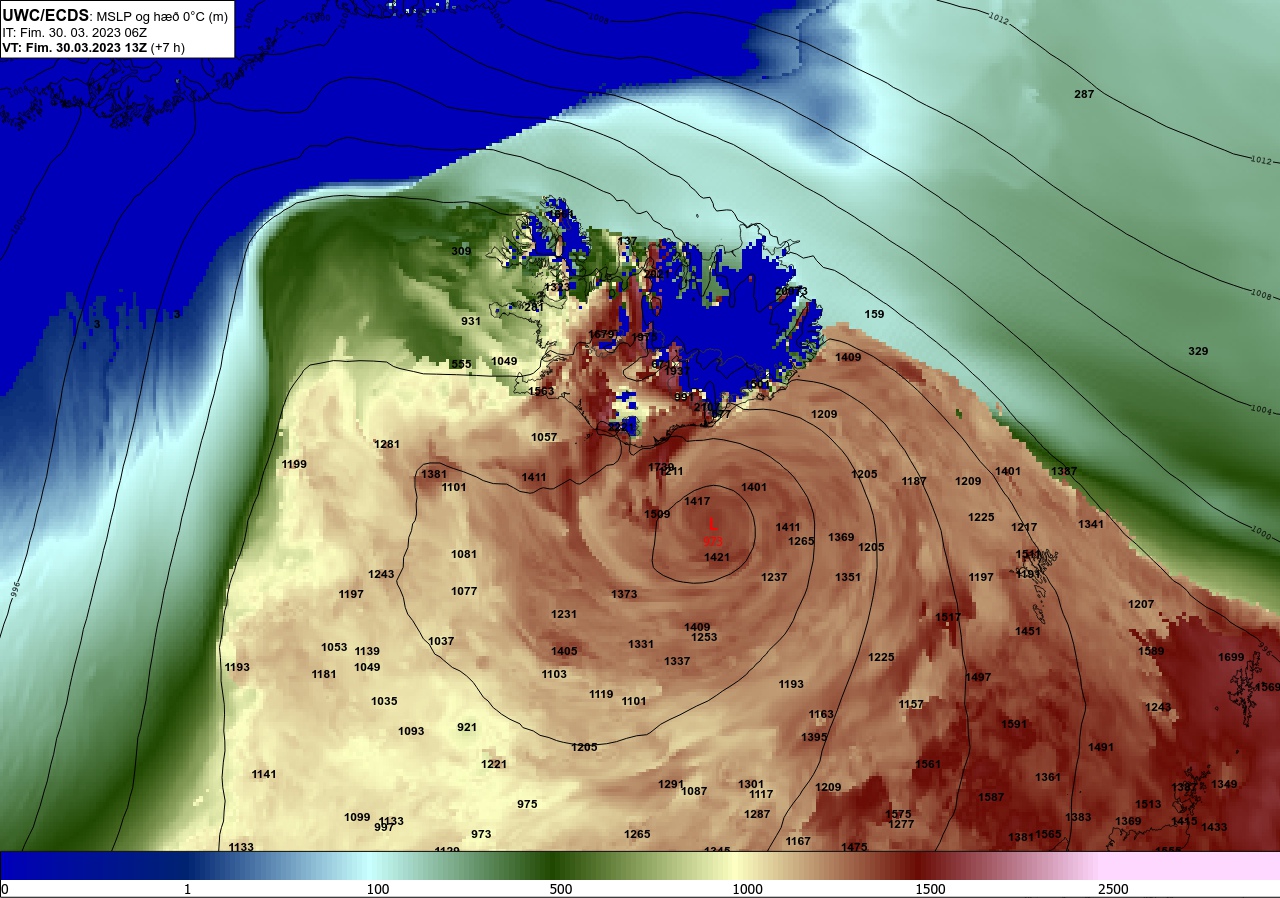This screenshot has width=1280, height=898.
Task: Click the height value 1337
Action: tap(677, 661)
